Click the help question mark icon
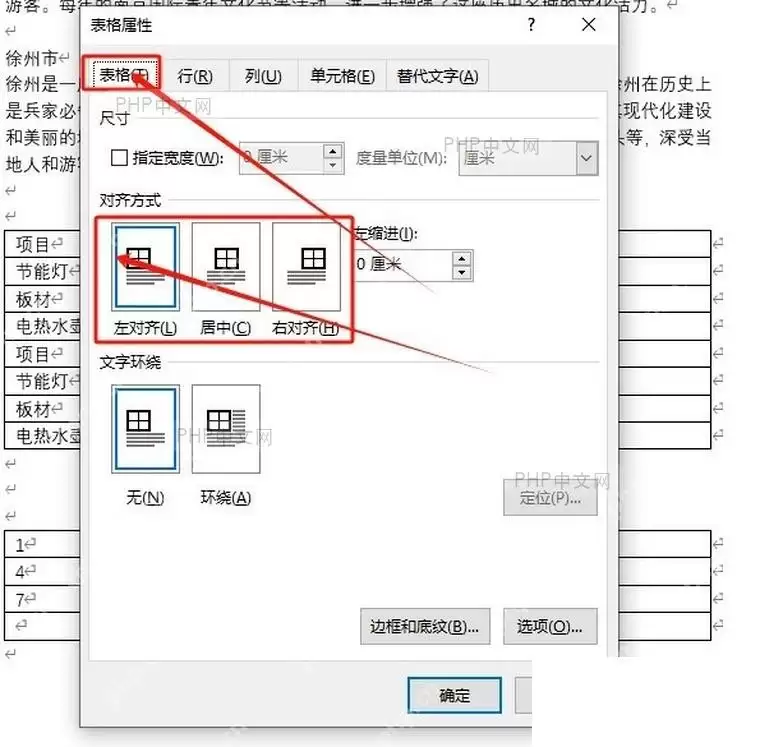The image size is (760, 747). 532,24
